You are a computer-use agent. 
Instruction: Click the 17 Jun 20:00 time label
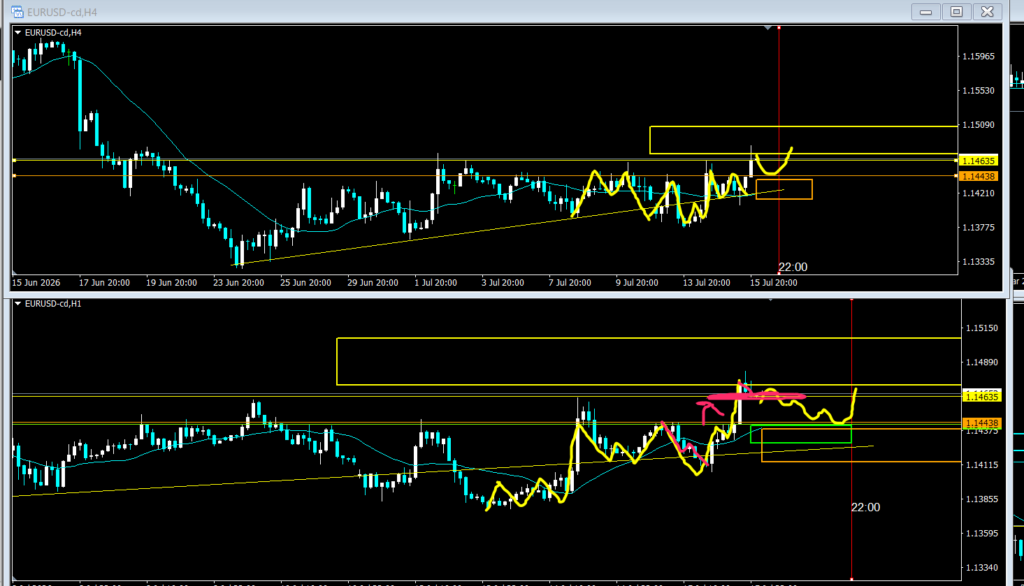[x=104, y=283]
